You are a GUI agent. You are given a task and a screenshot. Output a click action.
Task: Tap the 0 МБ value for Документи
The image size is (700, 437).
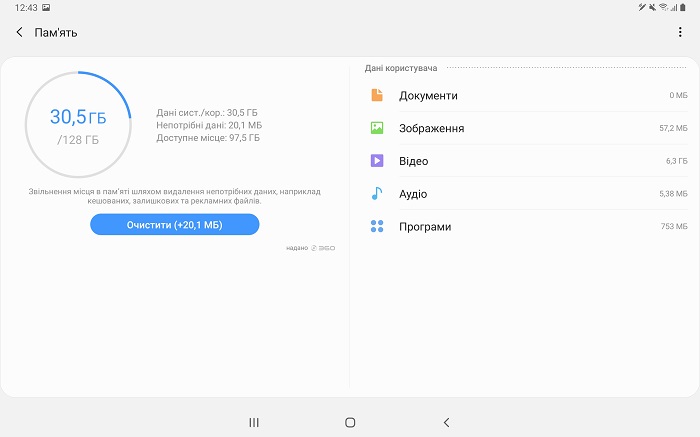click(x=678, y=95)
